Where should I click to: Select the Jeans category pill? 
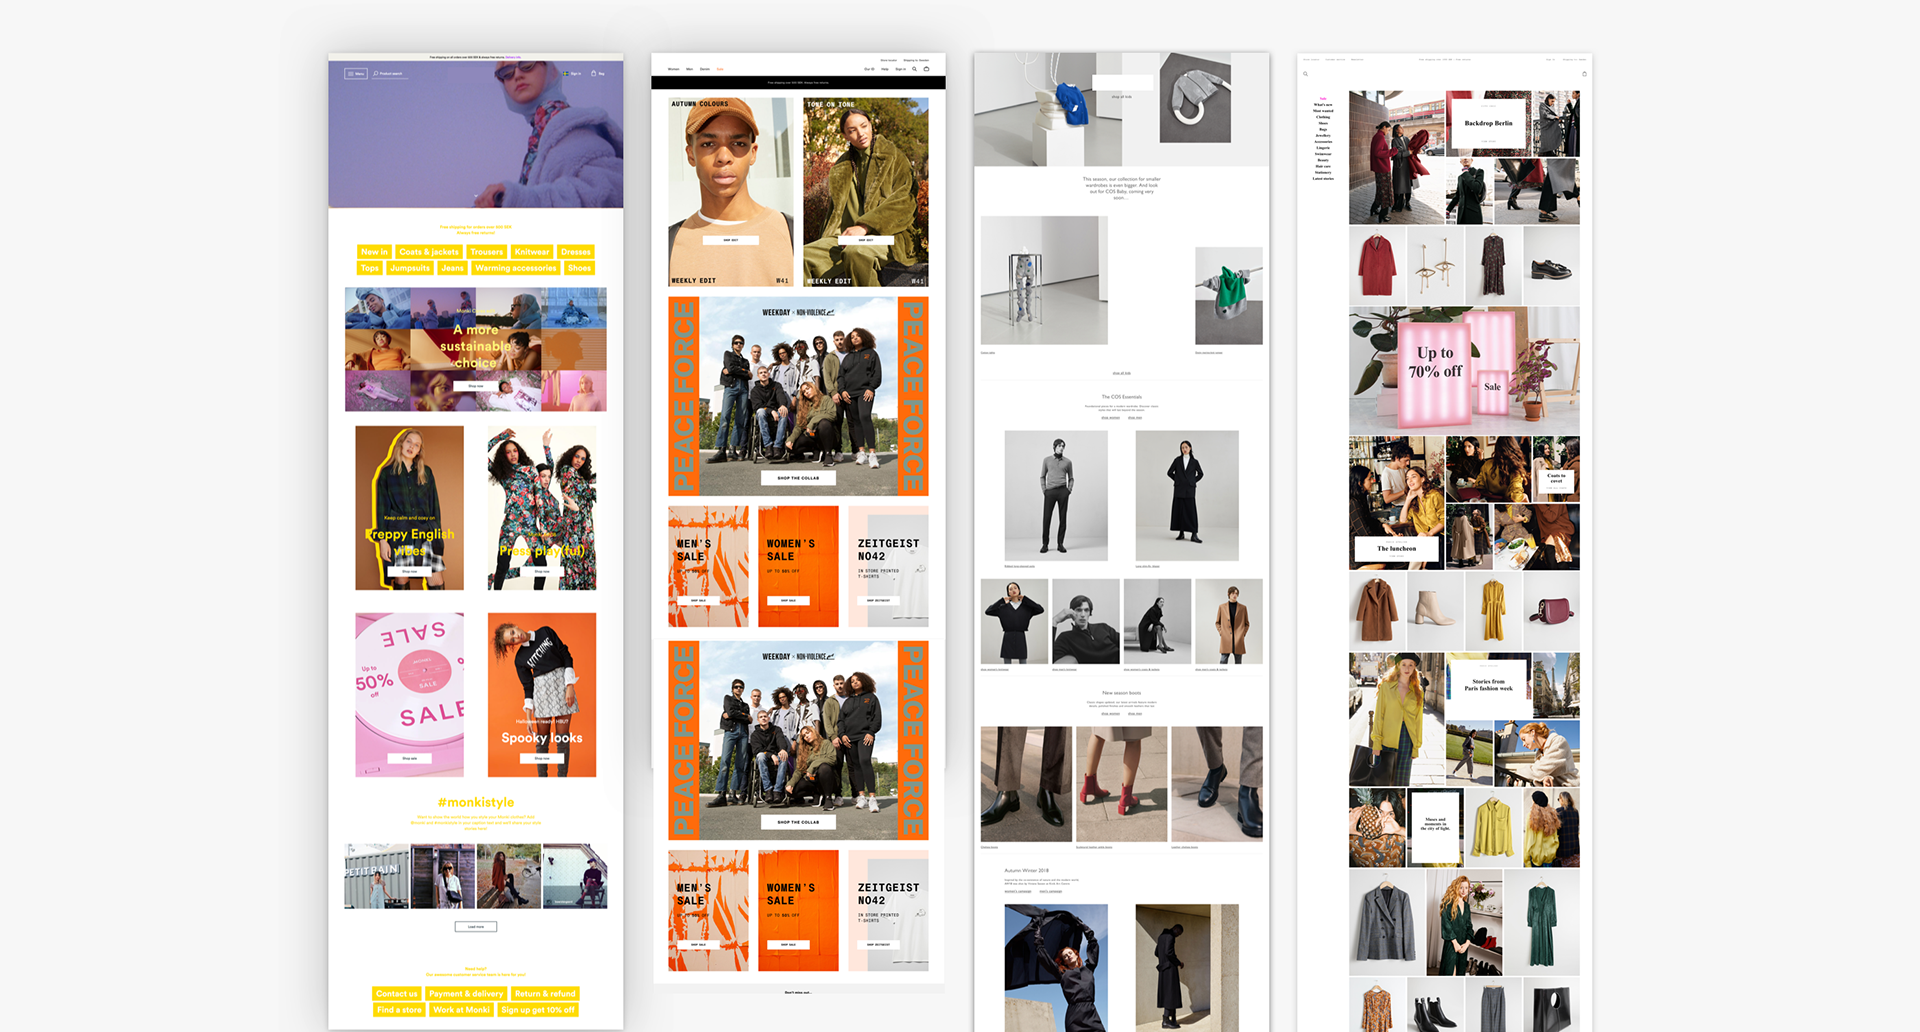tap(453, 268)
